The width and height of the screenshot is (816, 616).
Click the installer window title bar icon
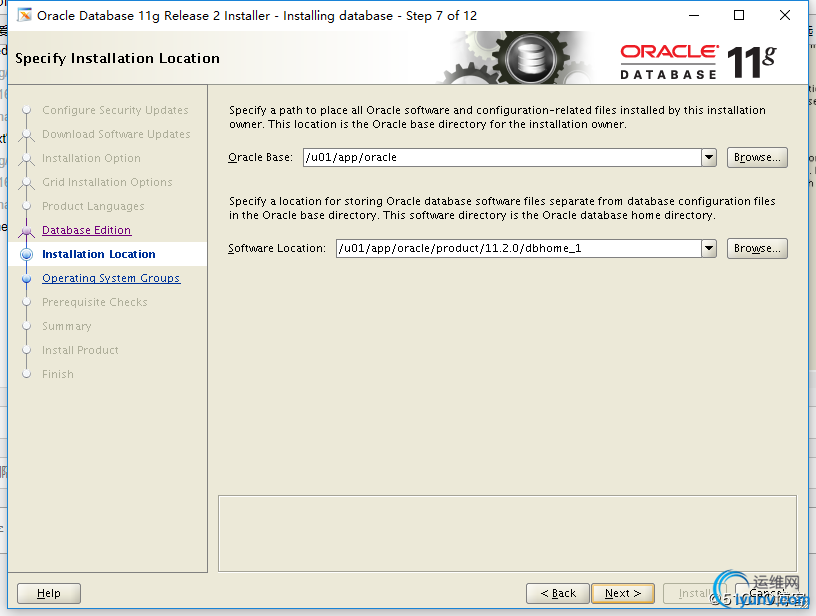coord(24,15)
